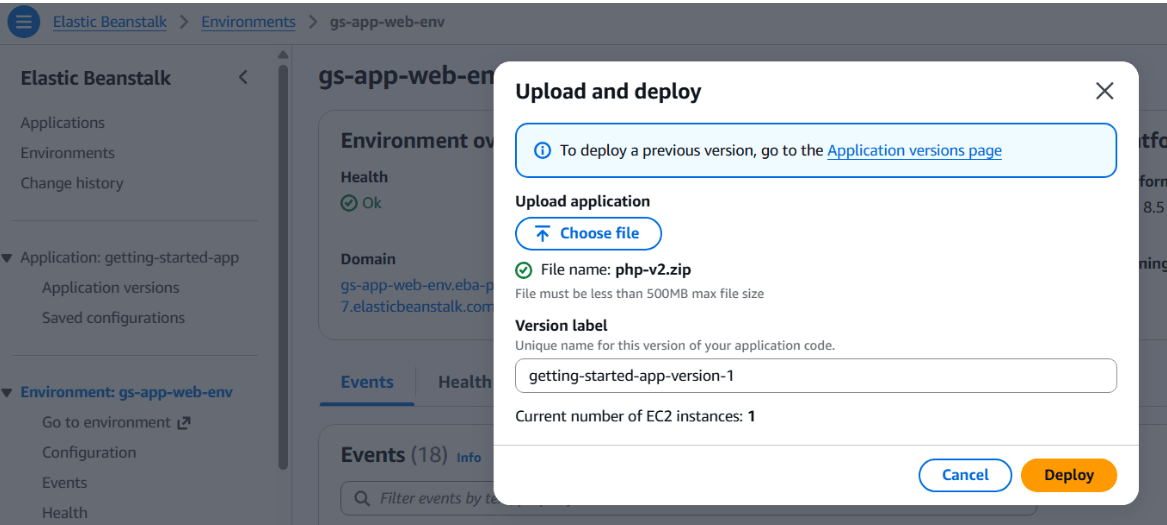The width and height of the screenshot is (1167, 525).
Task: Open the hamburger navigation menu
Action: (24, 21)
